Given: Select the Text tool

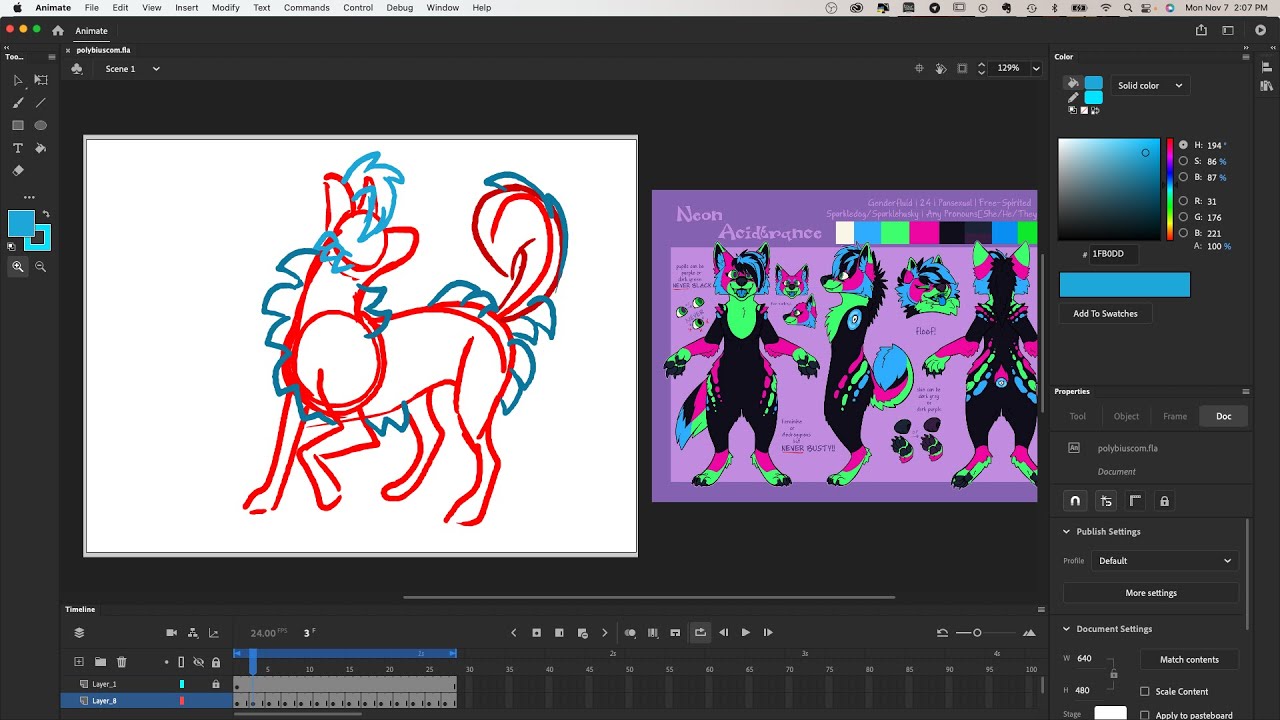Looking at the screenshot, I should click(18, 148).
